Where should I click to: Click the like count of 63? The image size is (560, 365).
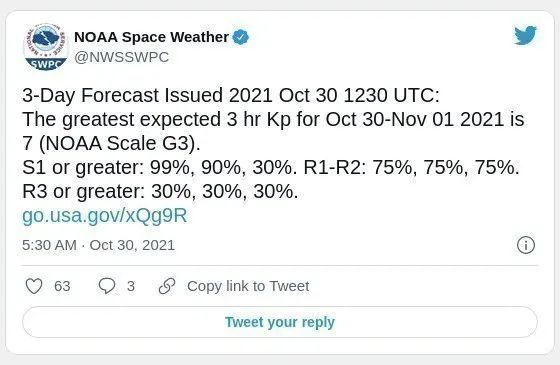pos(62,286)
